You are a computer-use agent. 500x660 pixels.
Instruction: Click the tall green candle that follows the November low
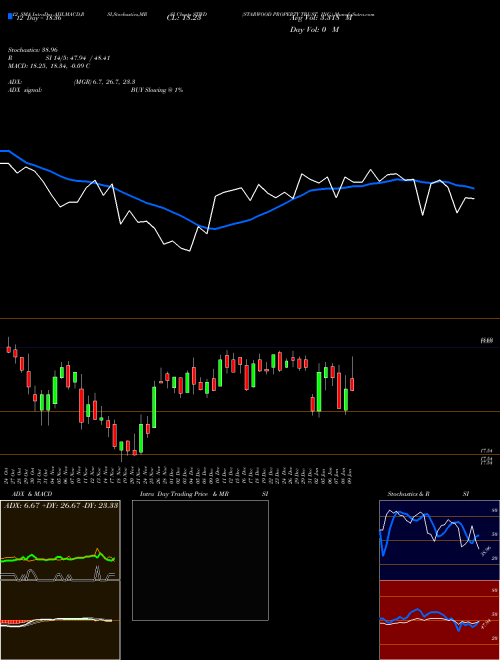tap(154, 407)
